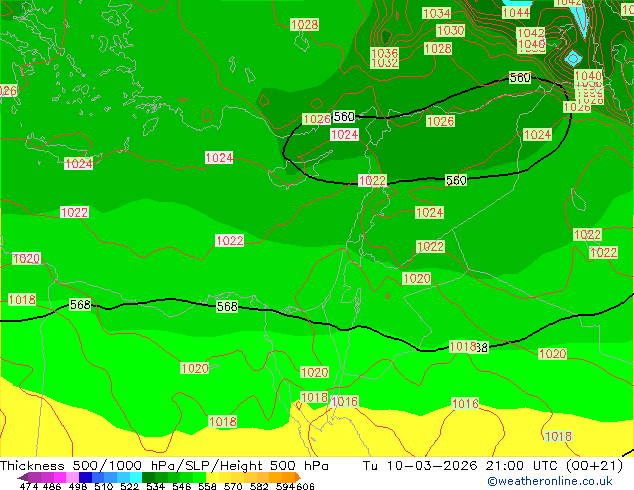The height and width of the screenshot is (490, 634).
Task: Click the purple left arrow end of the color scale
Action: tap(22, 477)
